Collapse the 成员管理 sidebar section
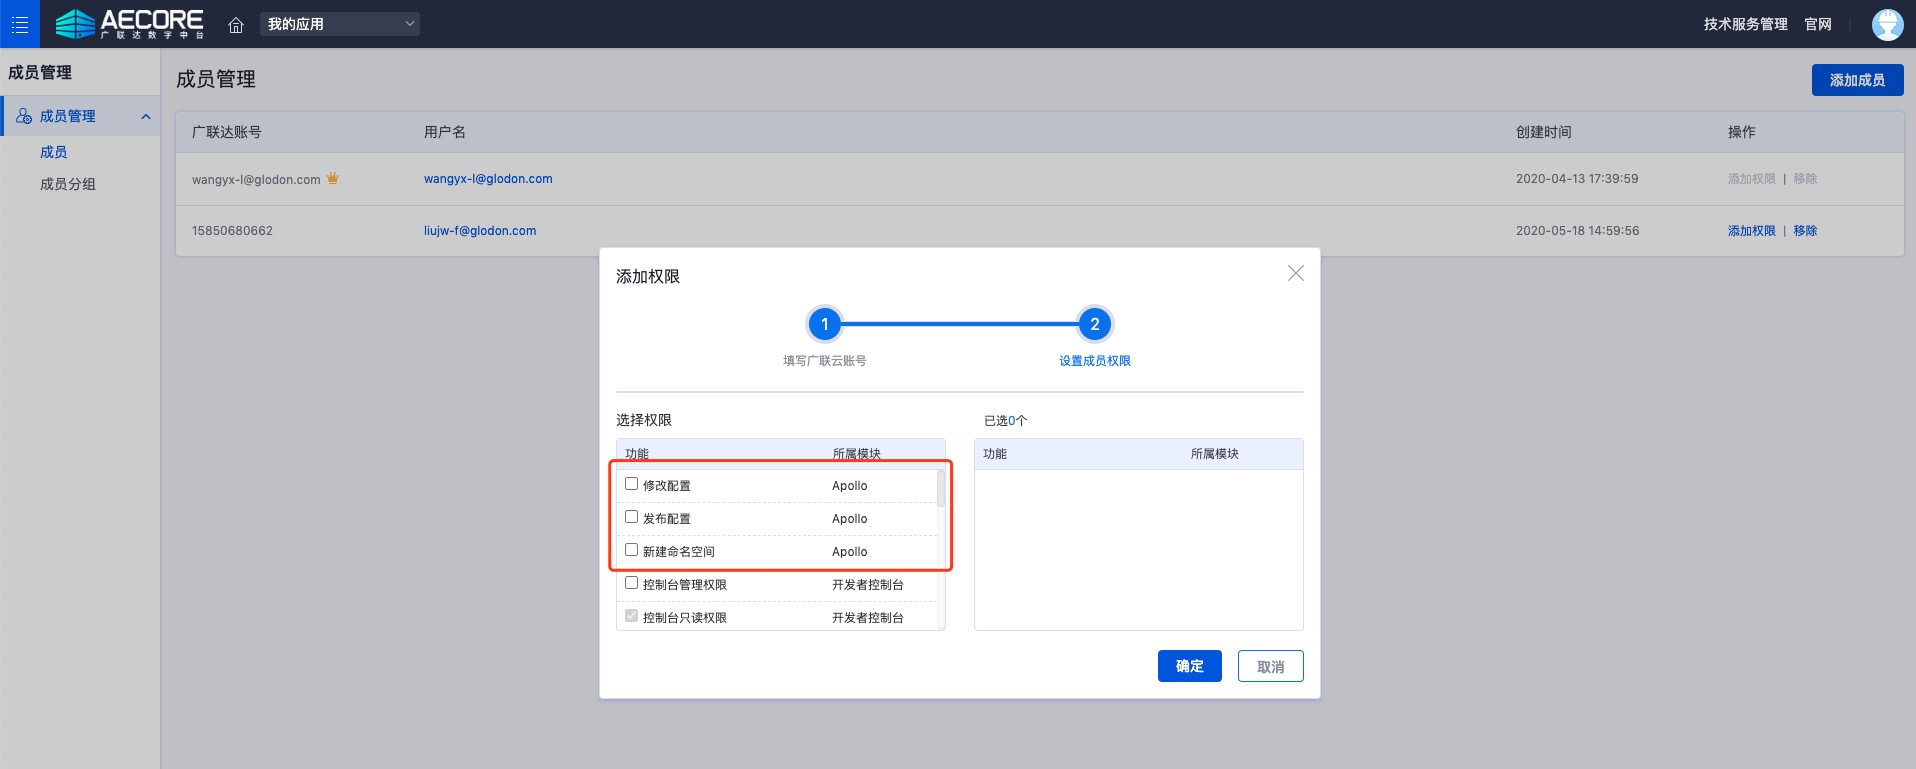 coord(146,117)
